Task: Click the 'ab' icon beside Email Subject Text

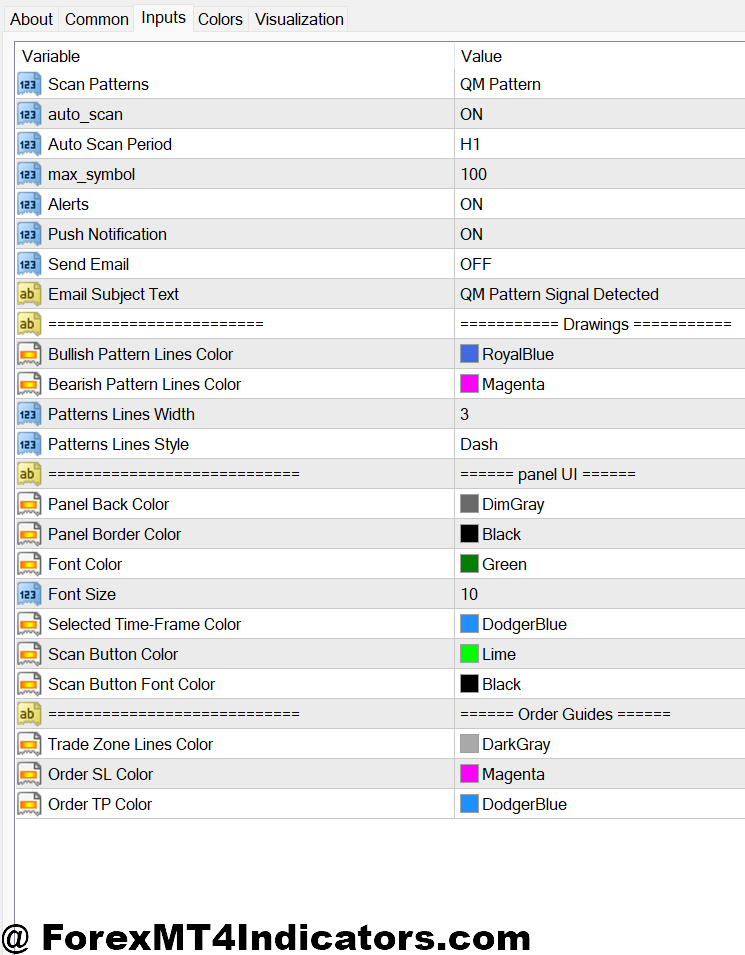Action: click(29, 294)
